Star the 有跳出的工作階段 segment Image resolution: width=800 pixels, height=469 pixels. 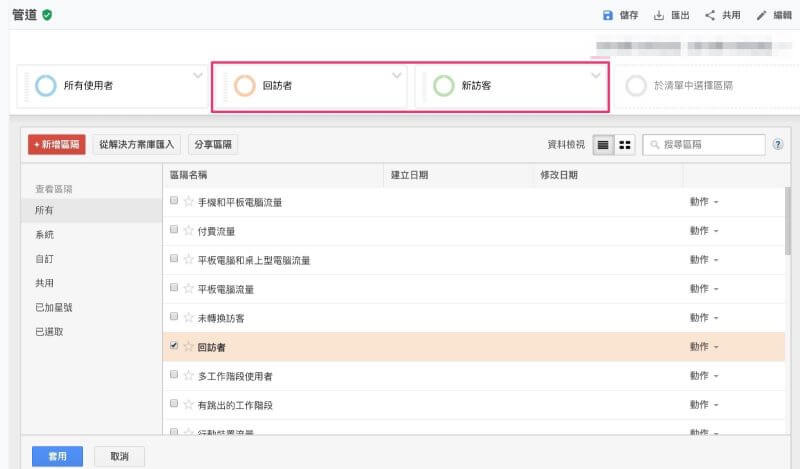(188, 405)
